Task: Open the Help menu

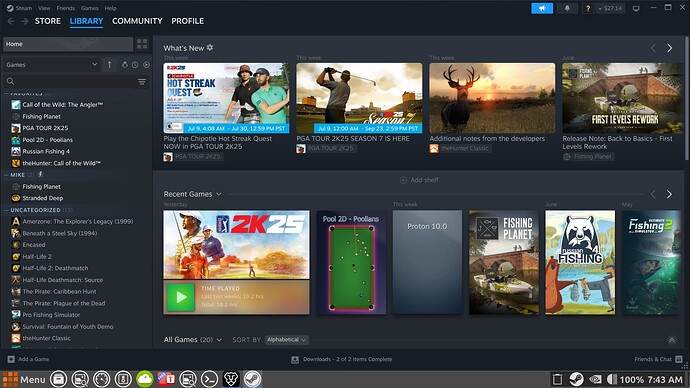Action: tap(110, 8)
